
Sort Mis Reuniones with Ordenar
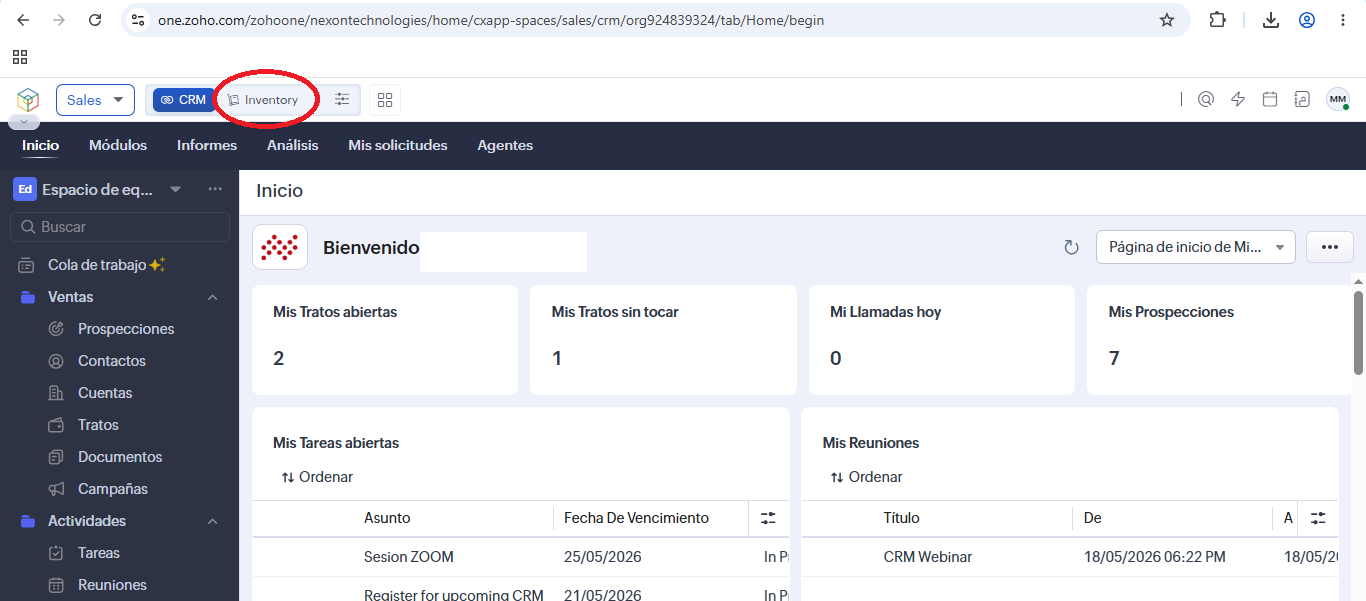point(867,477)
